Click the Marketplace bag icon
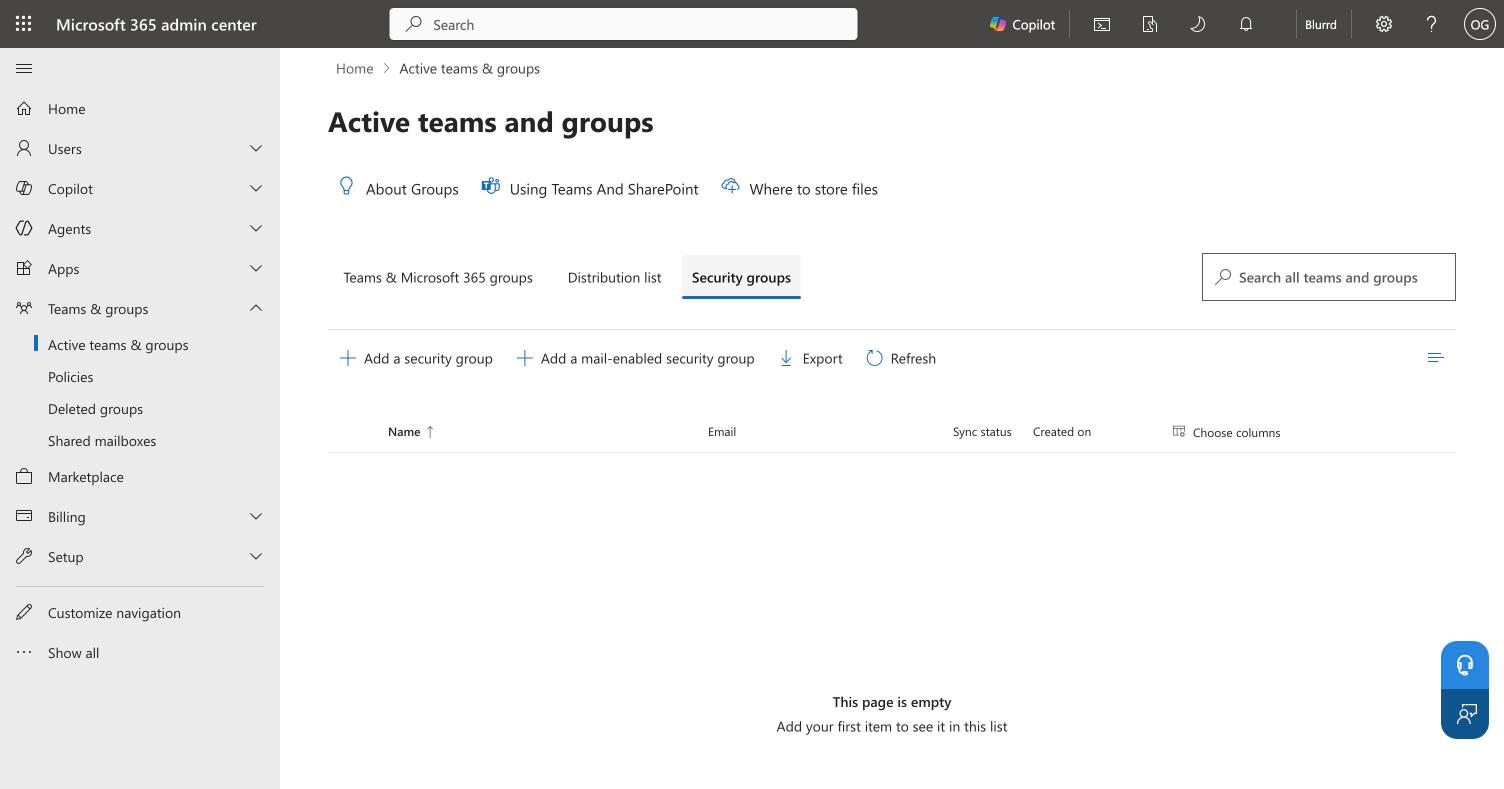1504x789 pixels. (24, 476)
